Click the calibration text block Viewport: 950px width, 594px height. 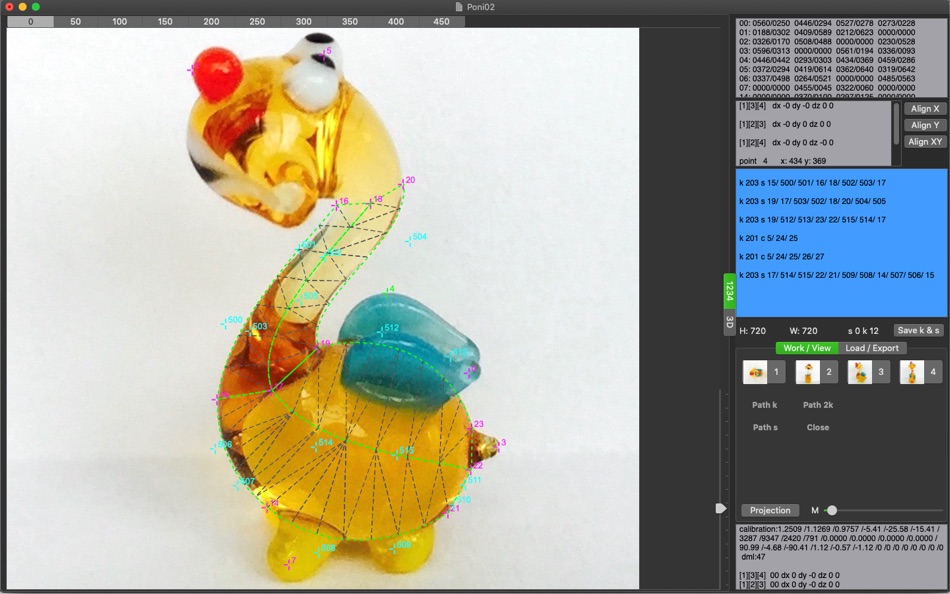pyautogui.click(x=841, y=543)
